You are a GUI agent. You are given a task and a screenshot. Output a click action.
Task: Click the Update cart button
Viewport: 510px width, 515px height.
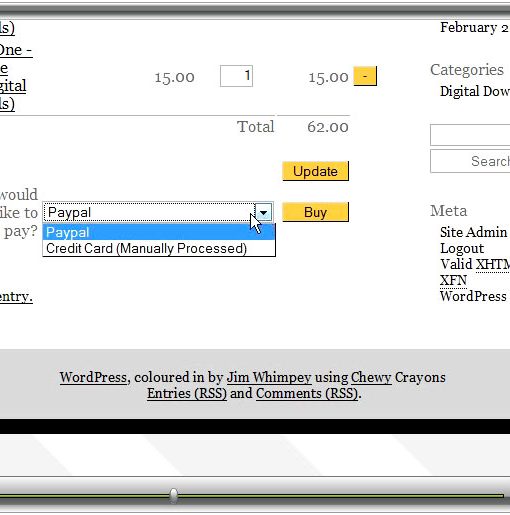coord(315,171)
